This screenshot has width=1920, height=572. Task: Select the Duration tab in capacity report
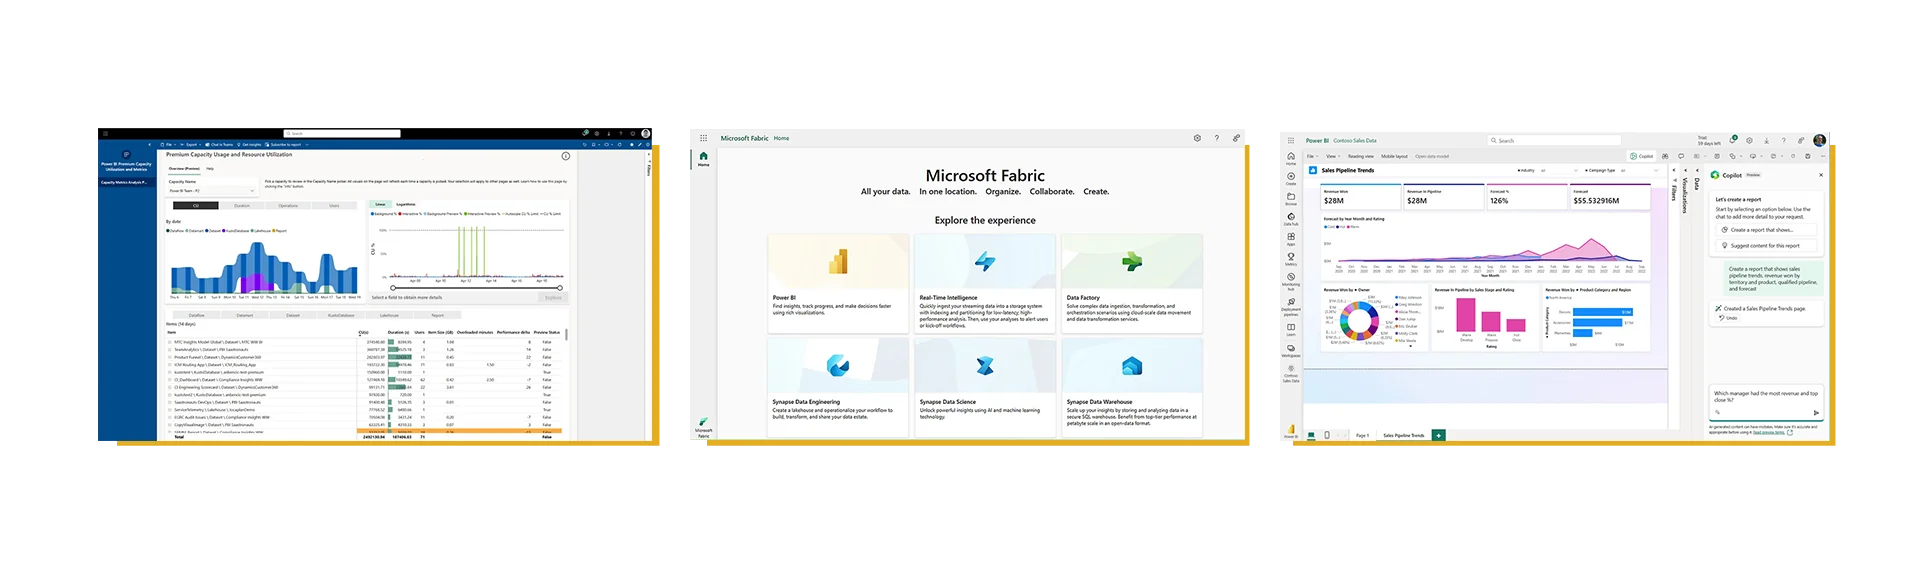[x=242, y=206]
